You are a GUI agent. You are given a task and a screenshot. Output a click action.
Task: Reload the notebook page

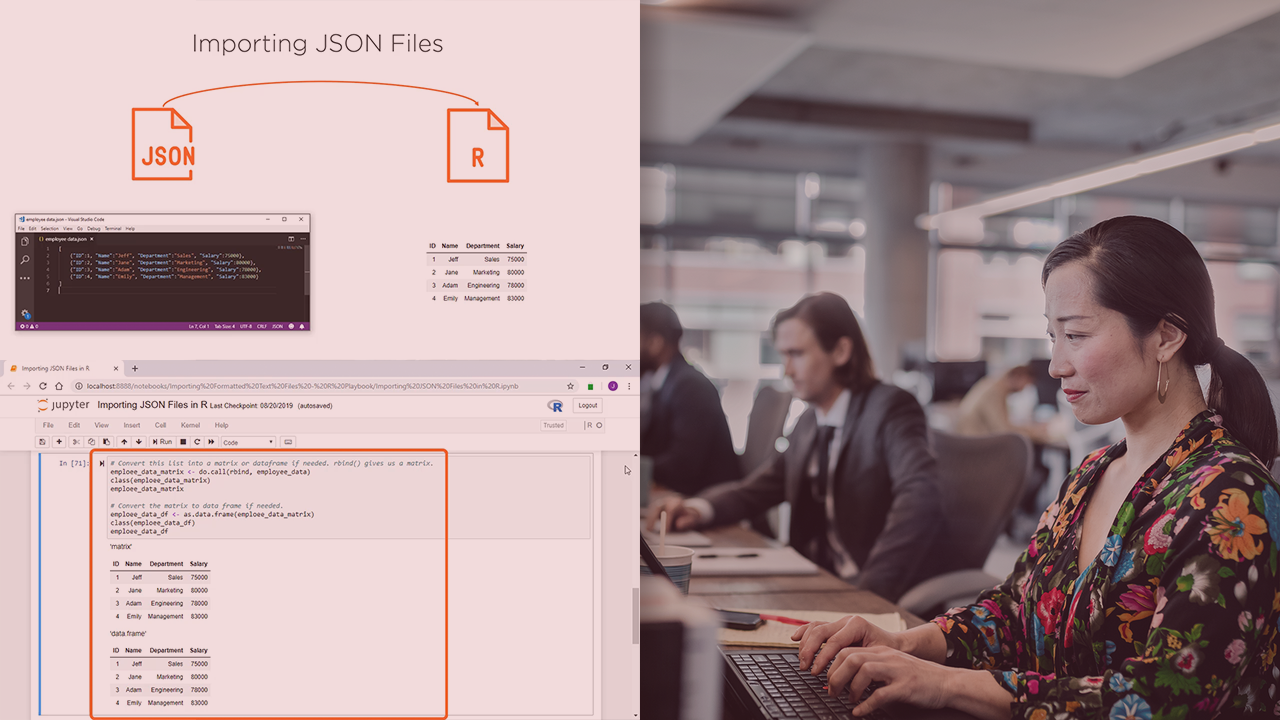[42, 386]
